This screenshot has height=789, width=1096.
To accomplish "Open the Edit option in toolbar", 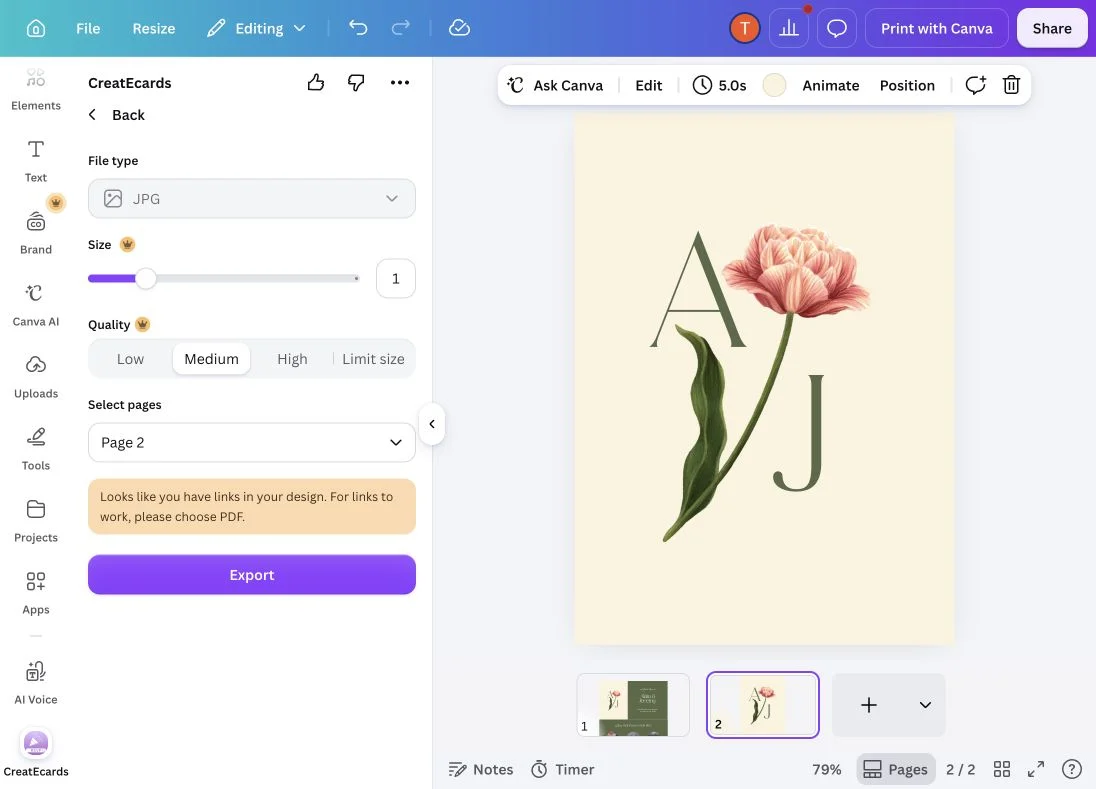I will point(648,85).
